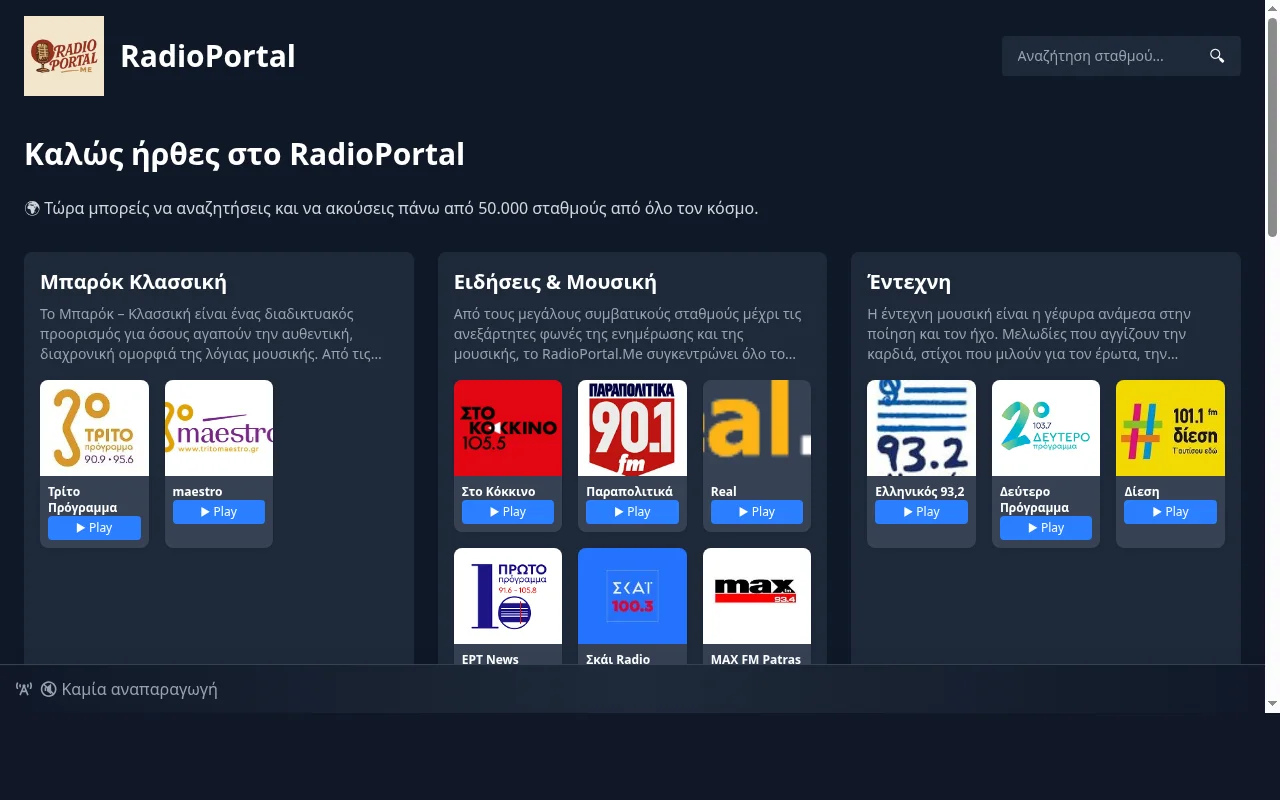This screenshot has height=800, width=1280.
Task: Open ΕΡΤ News Πρώτο Πρόγραμμα logo
Action: 508,596
